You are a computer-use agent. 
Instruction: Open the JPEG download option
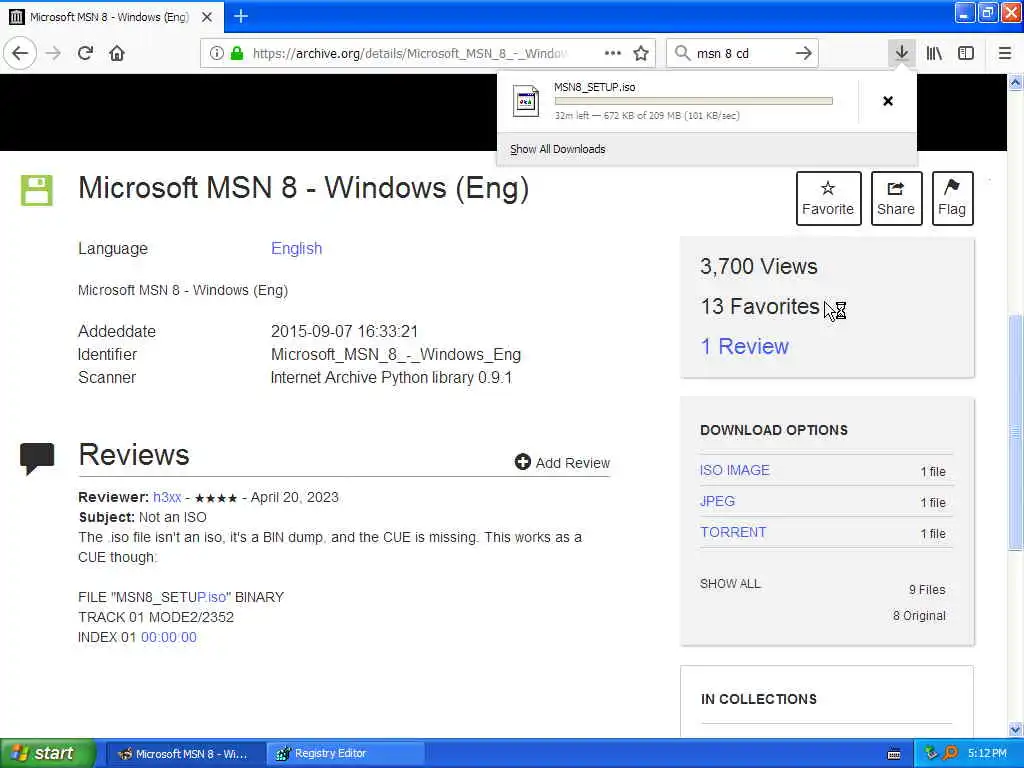(x=717, y=502)
